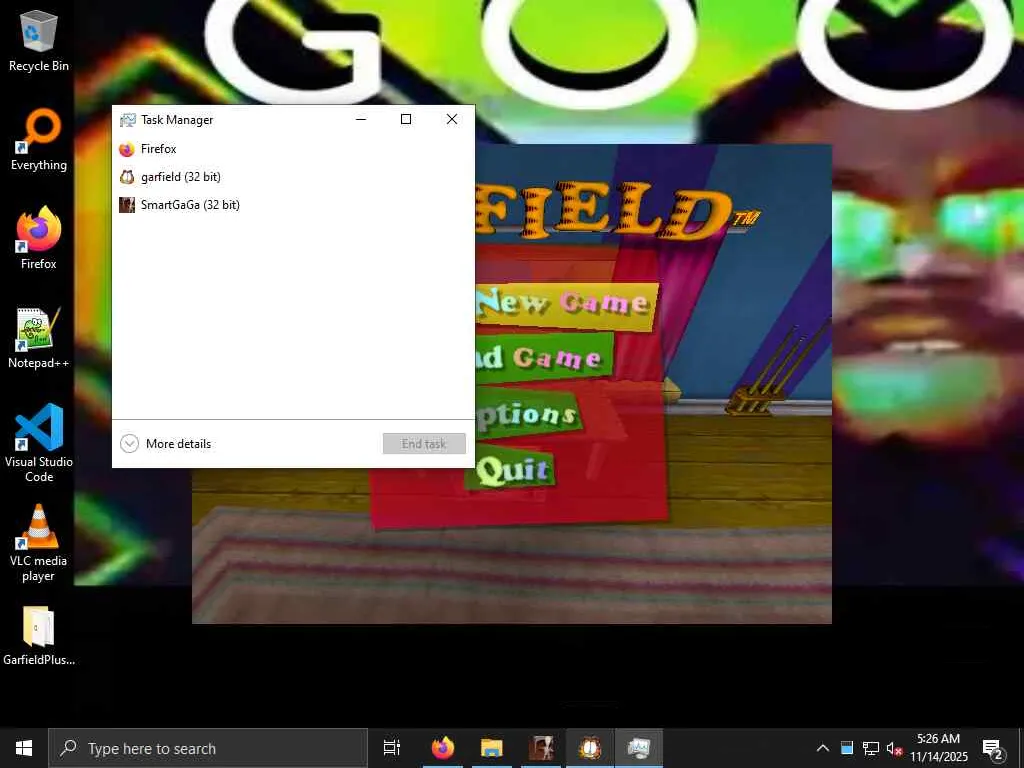
Task: Select the Everything desktop shortcut
Action: click(39, 140)
